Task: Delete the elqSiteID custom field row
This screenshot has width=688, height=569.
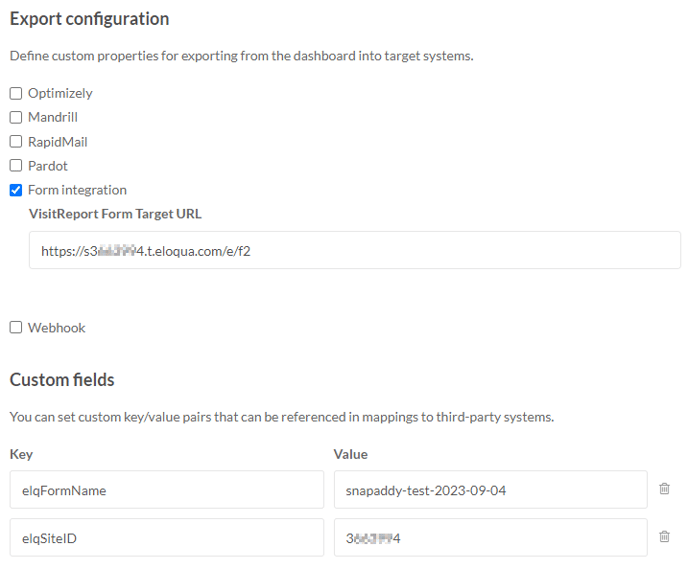Action: click(664, 537)
